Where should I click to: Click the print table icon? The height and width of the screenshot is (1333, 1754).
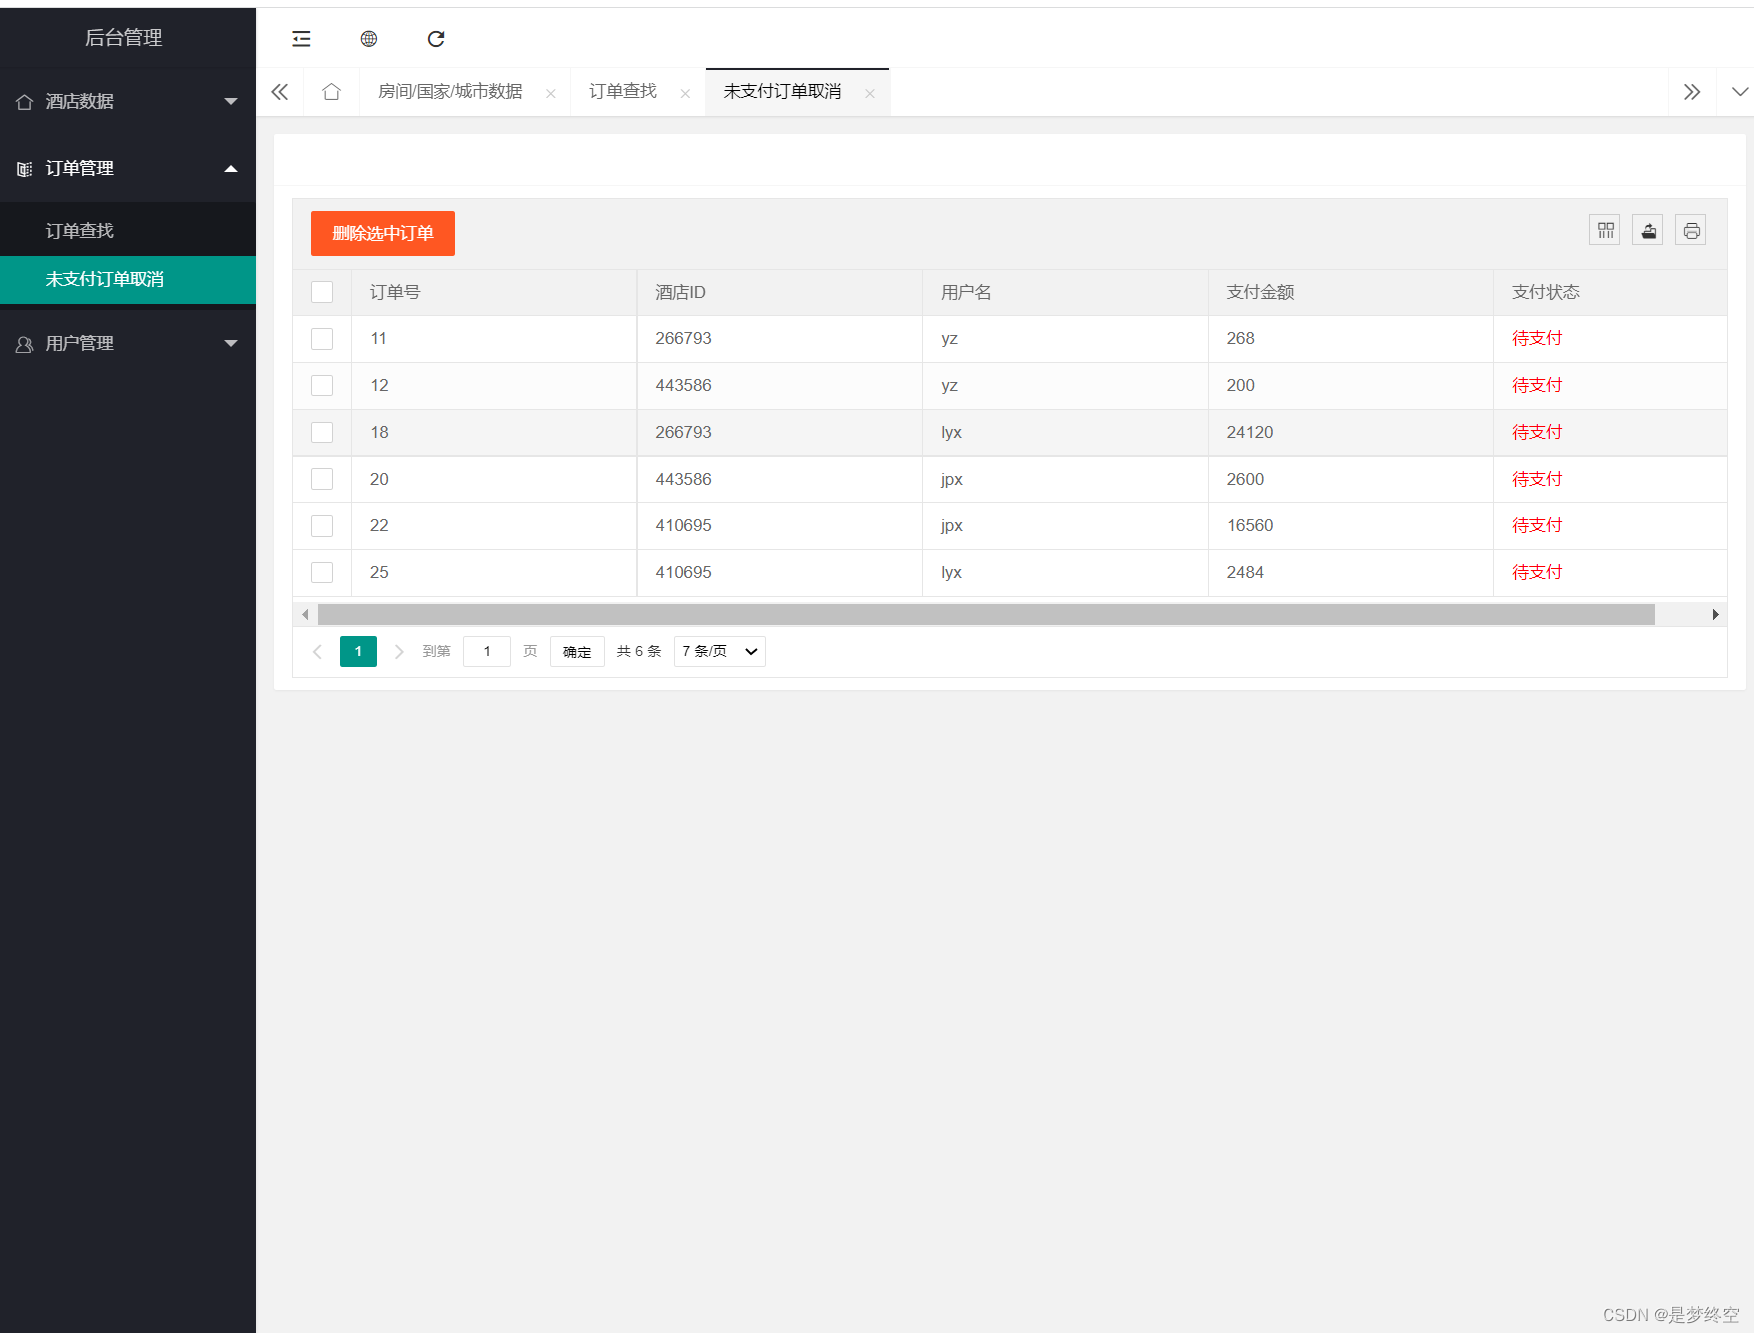pos(1691,231)
